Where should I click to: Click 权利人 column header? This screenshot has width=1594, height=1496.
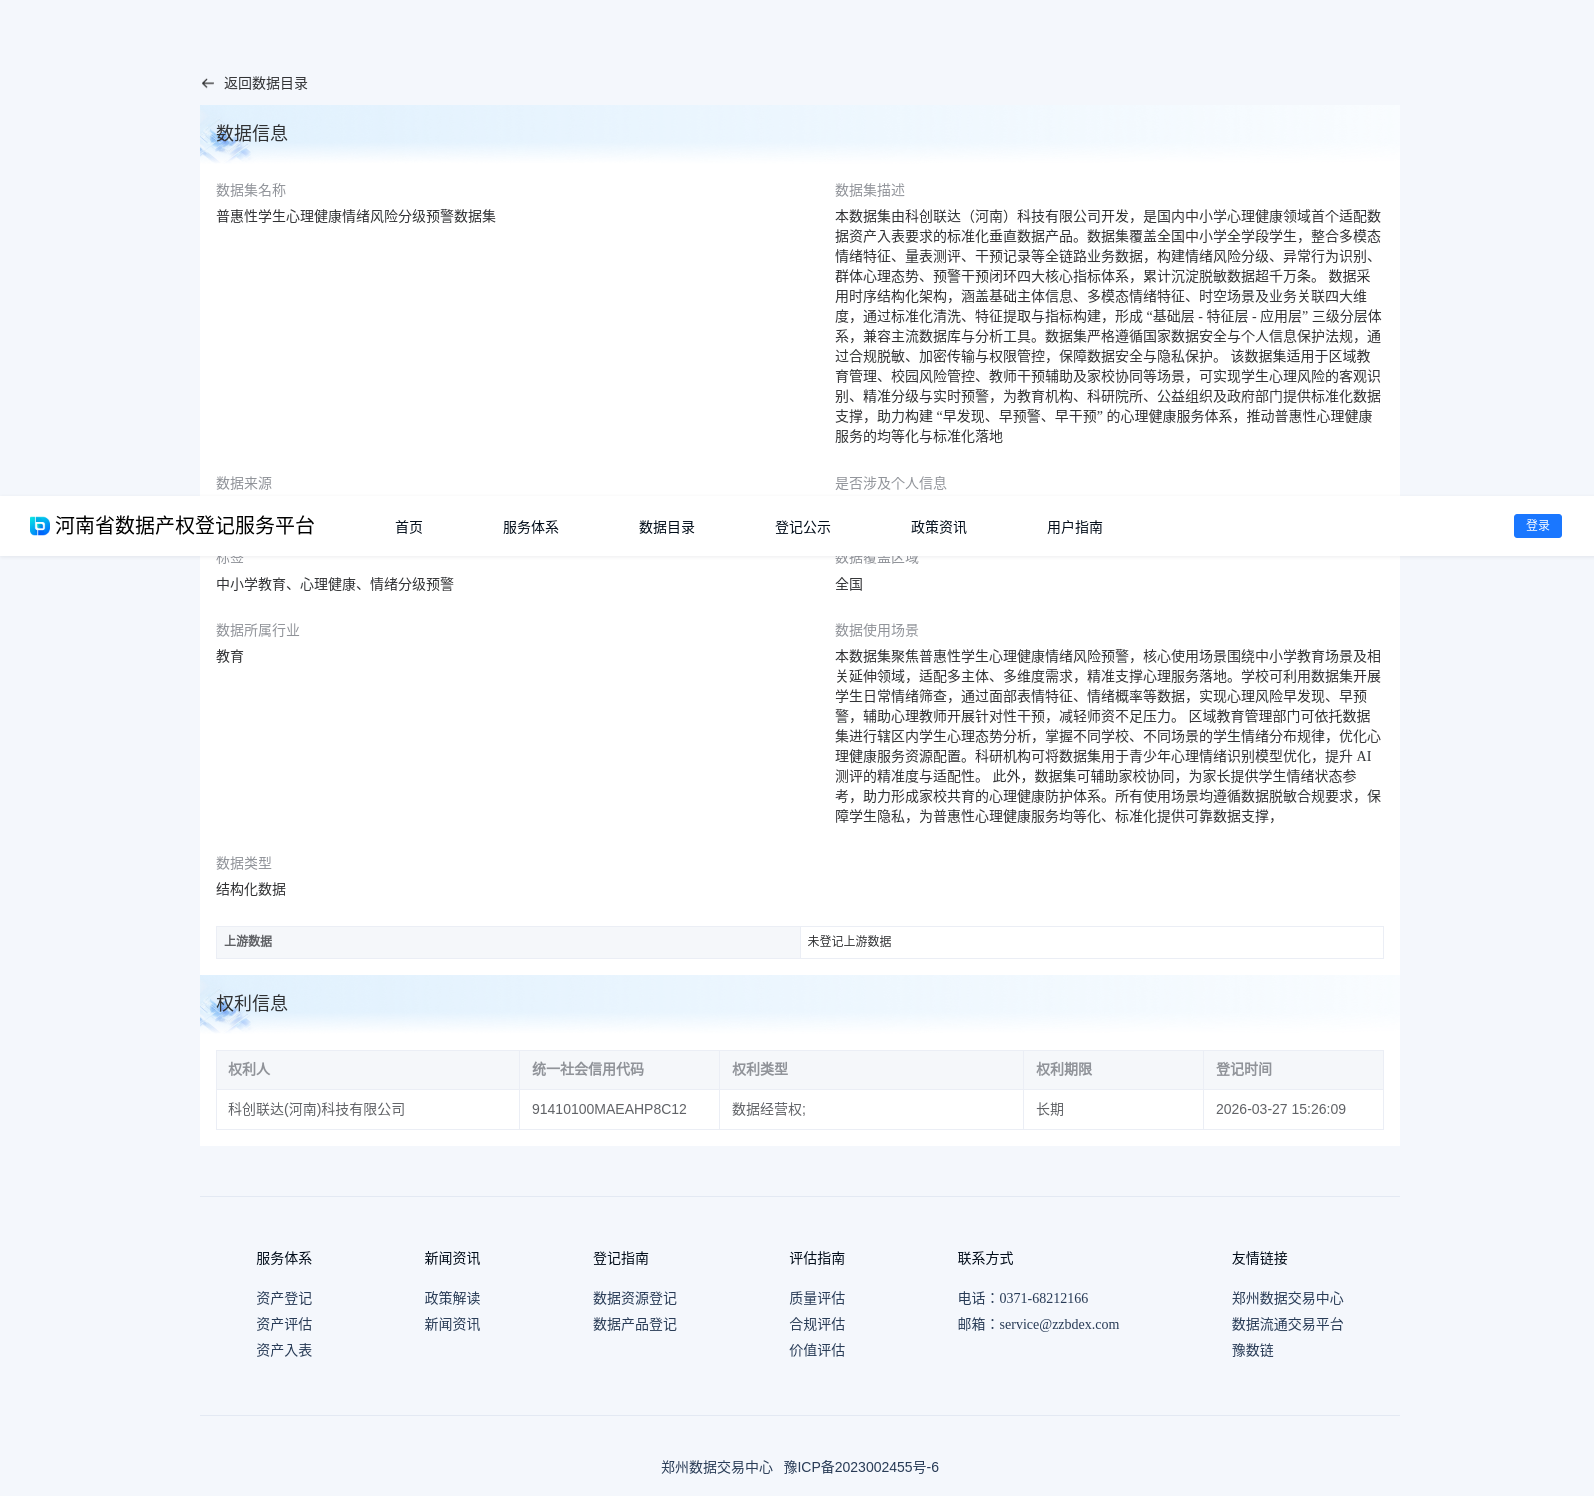(368, 1070)
